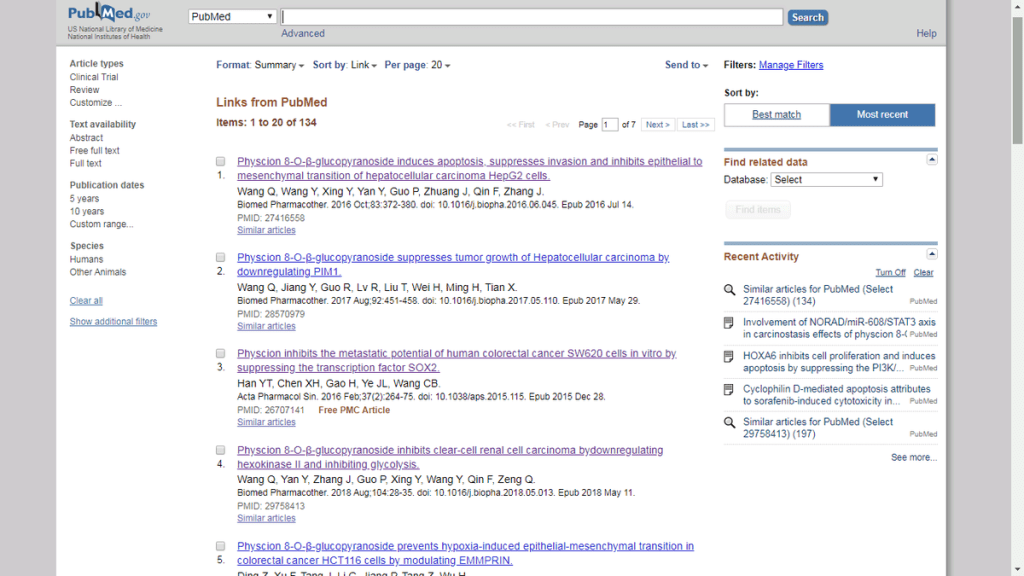Click the document icon beside the NORAD/miR-608 entry
This screenshot has height=576, width=1024.
[x=729, y=323]
